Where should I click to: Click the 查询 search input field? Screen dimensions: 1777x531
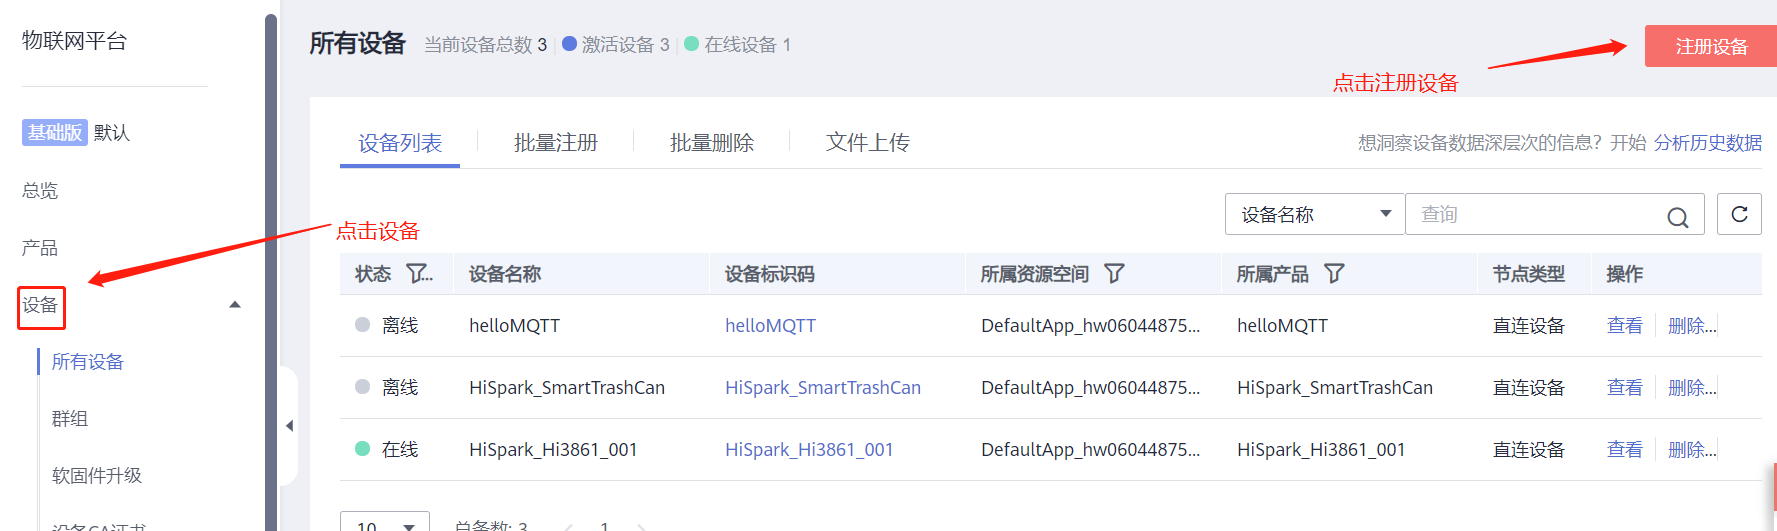click(1535, 214)
